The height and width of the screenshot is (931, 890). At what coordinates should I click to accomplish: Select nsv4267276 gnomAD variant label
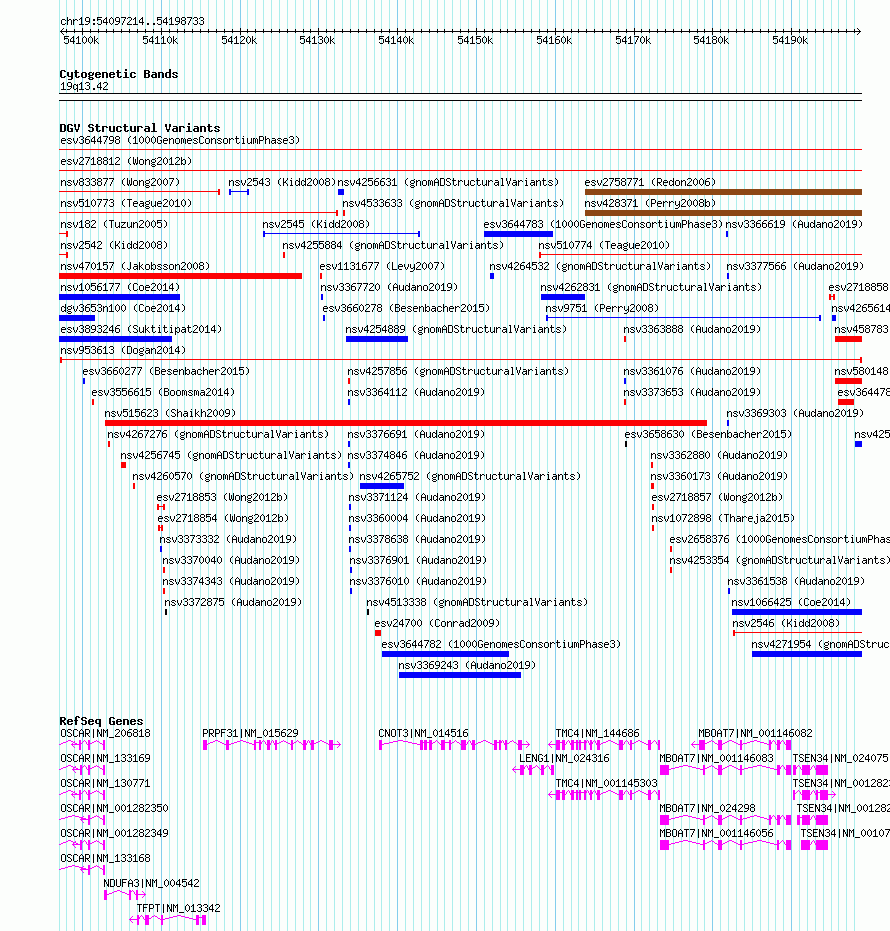click(x=218, y=435)
